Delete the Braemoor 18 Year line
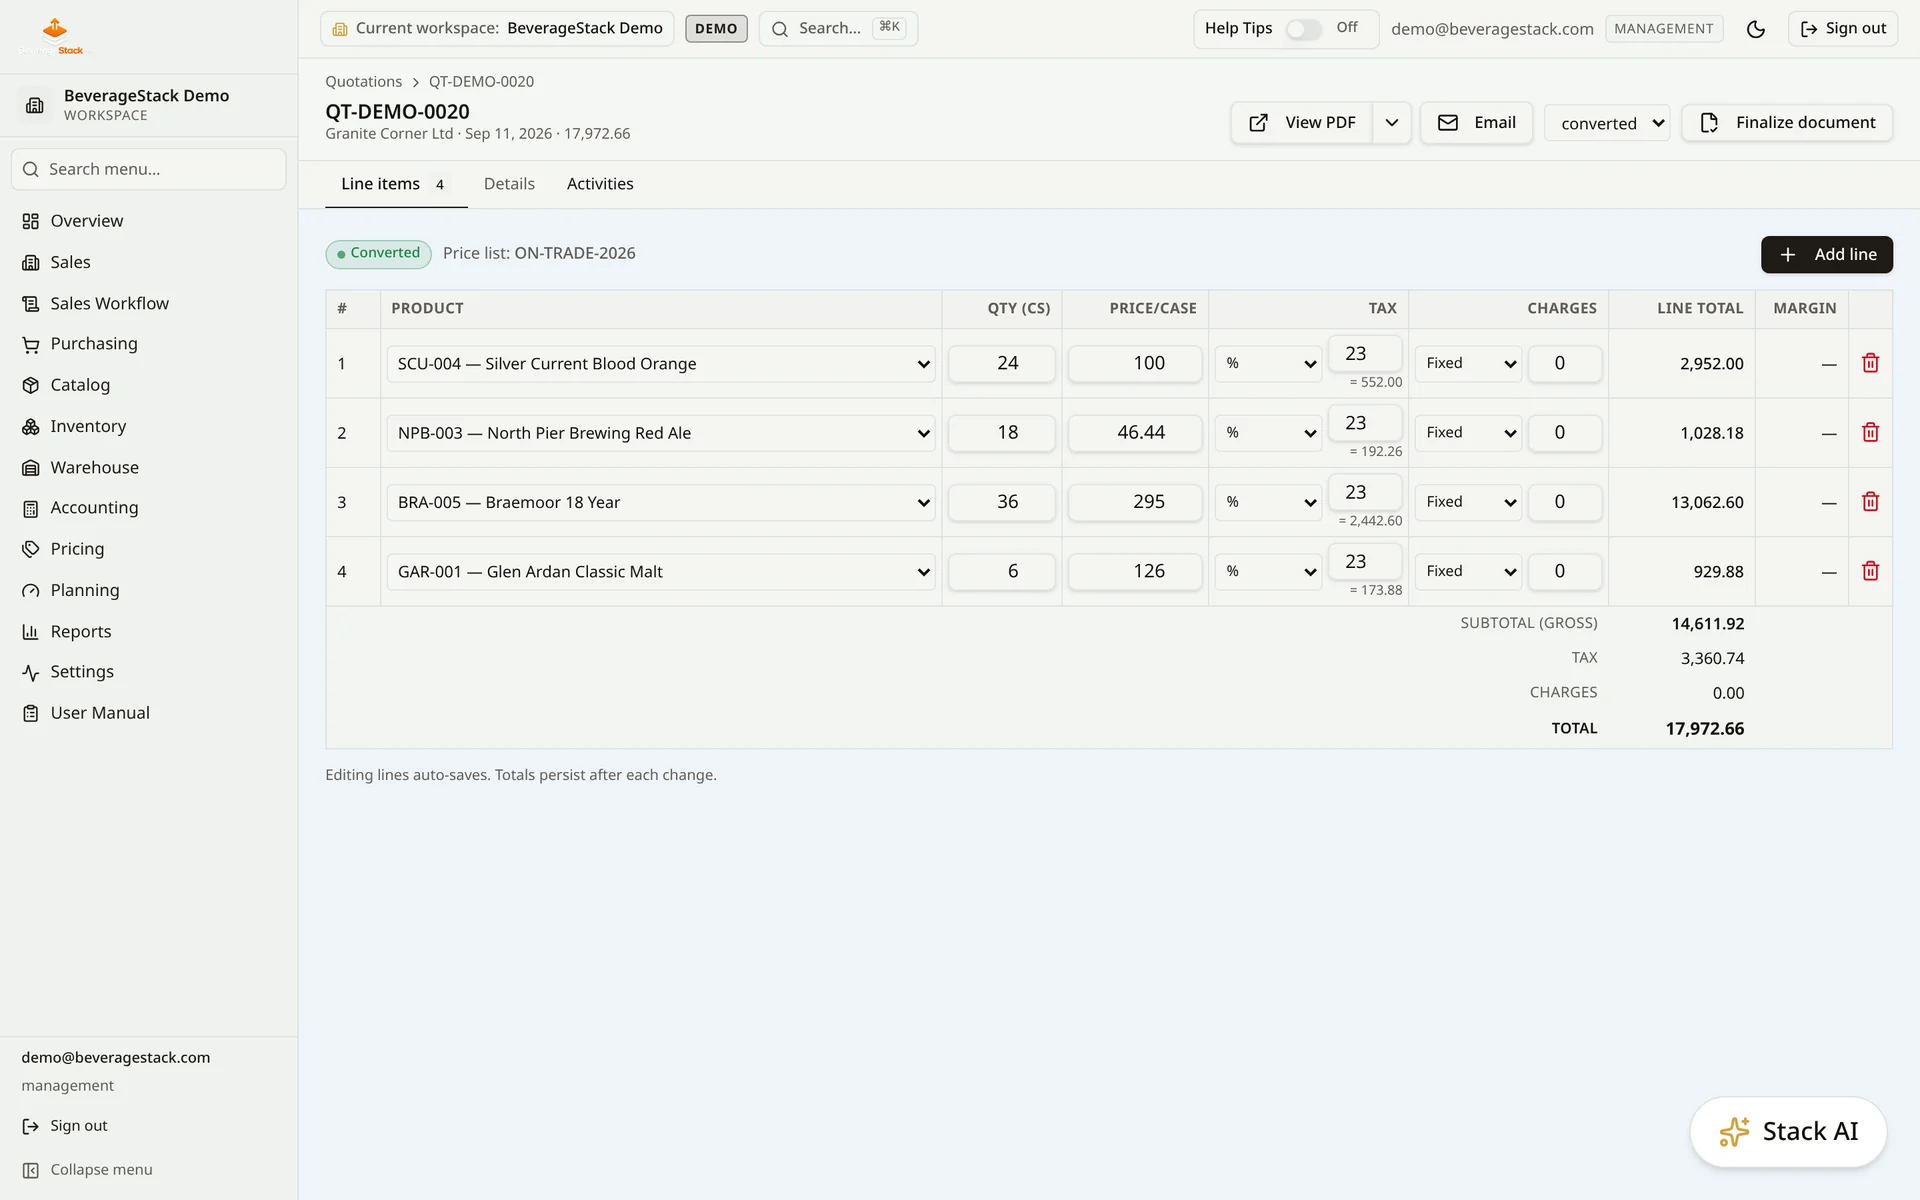This screenshot has width=1920, height=1200. point(1870,502)
